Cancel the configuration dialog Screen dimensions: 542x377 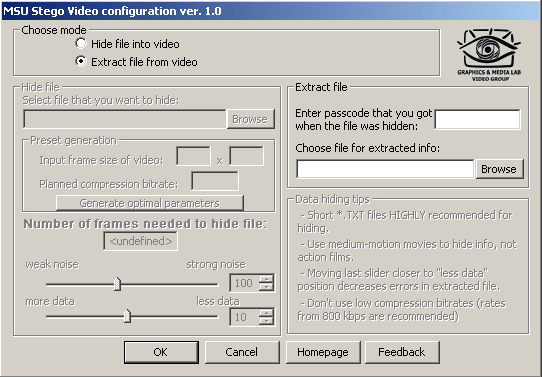pos(242,352)
